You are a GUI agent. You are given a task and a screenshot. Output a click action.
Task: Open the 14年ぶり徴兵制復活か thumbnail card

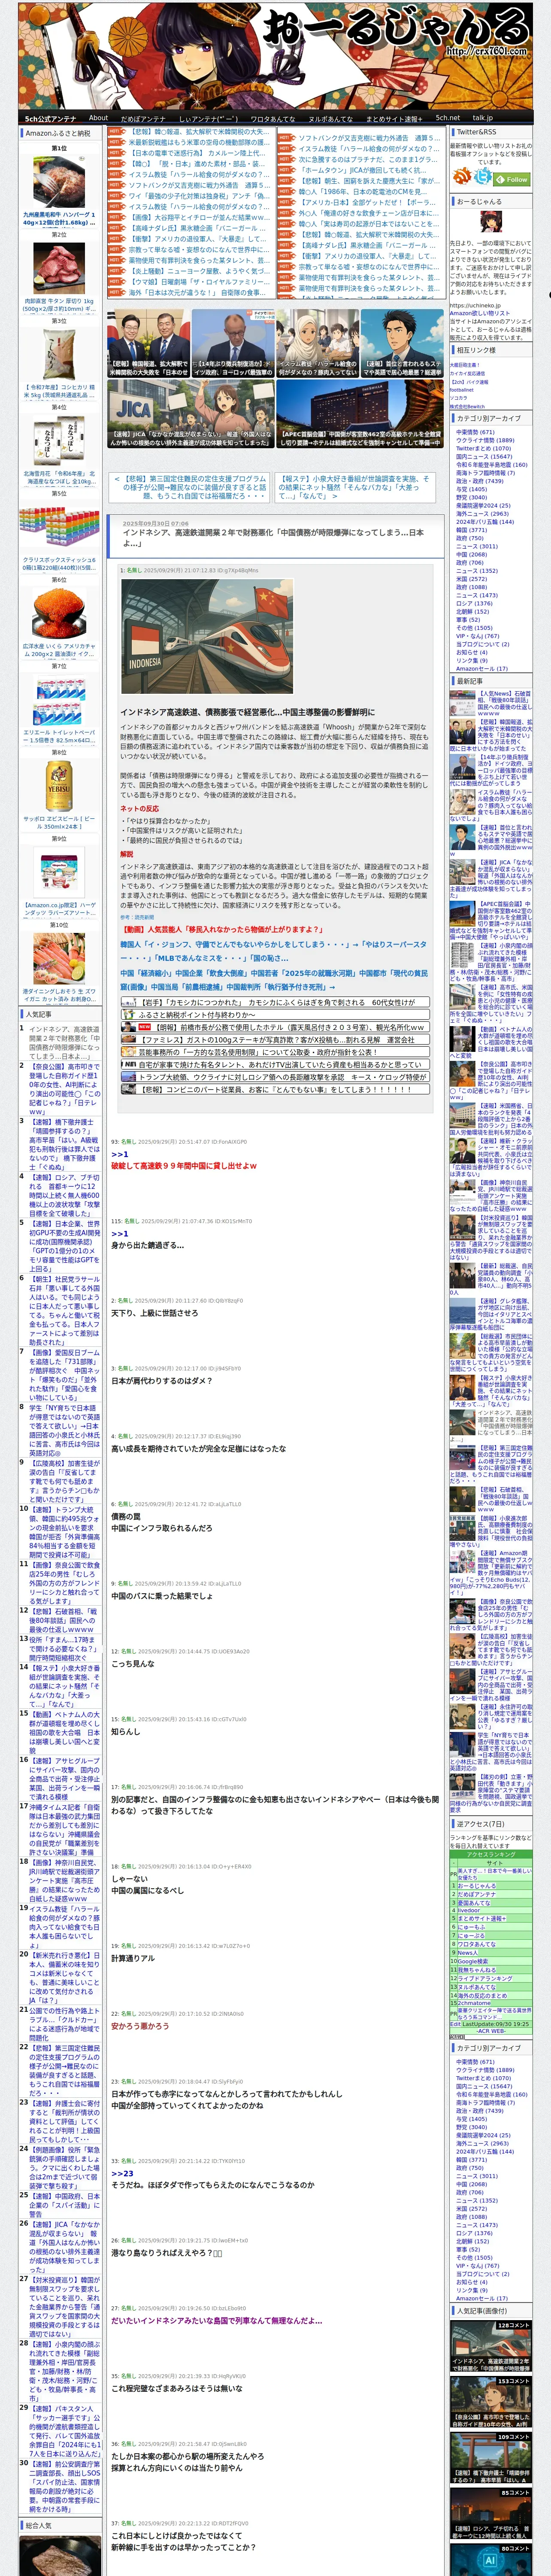(x=232, y=343)
